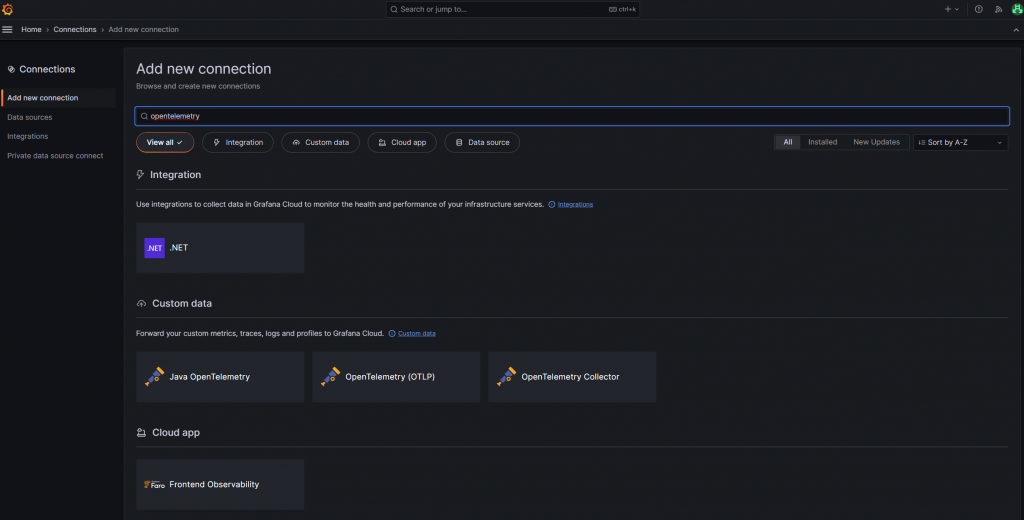The image size is (1024, 520).
Task: Select the All status option
Action: [788, 142]
